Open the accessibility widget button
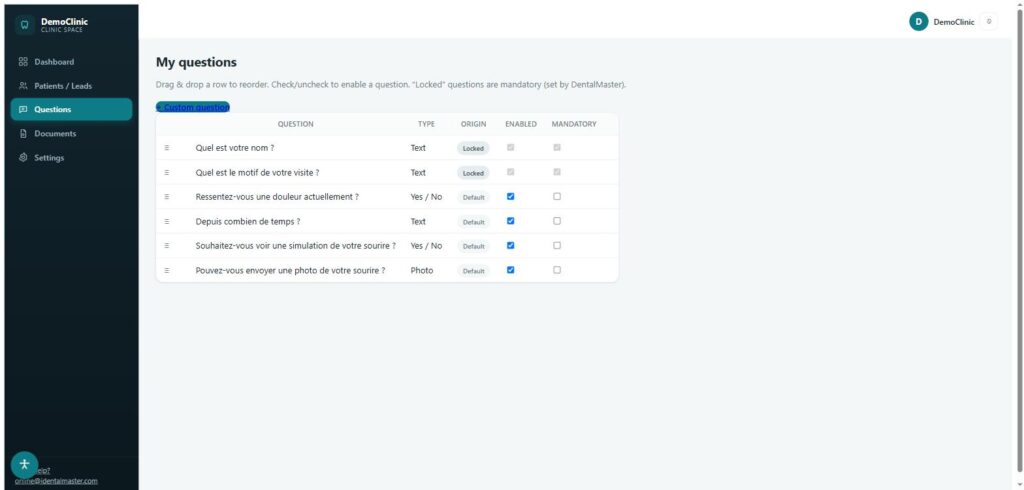The height and width of the screenshot is (490, 1024). coord(25,465)
